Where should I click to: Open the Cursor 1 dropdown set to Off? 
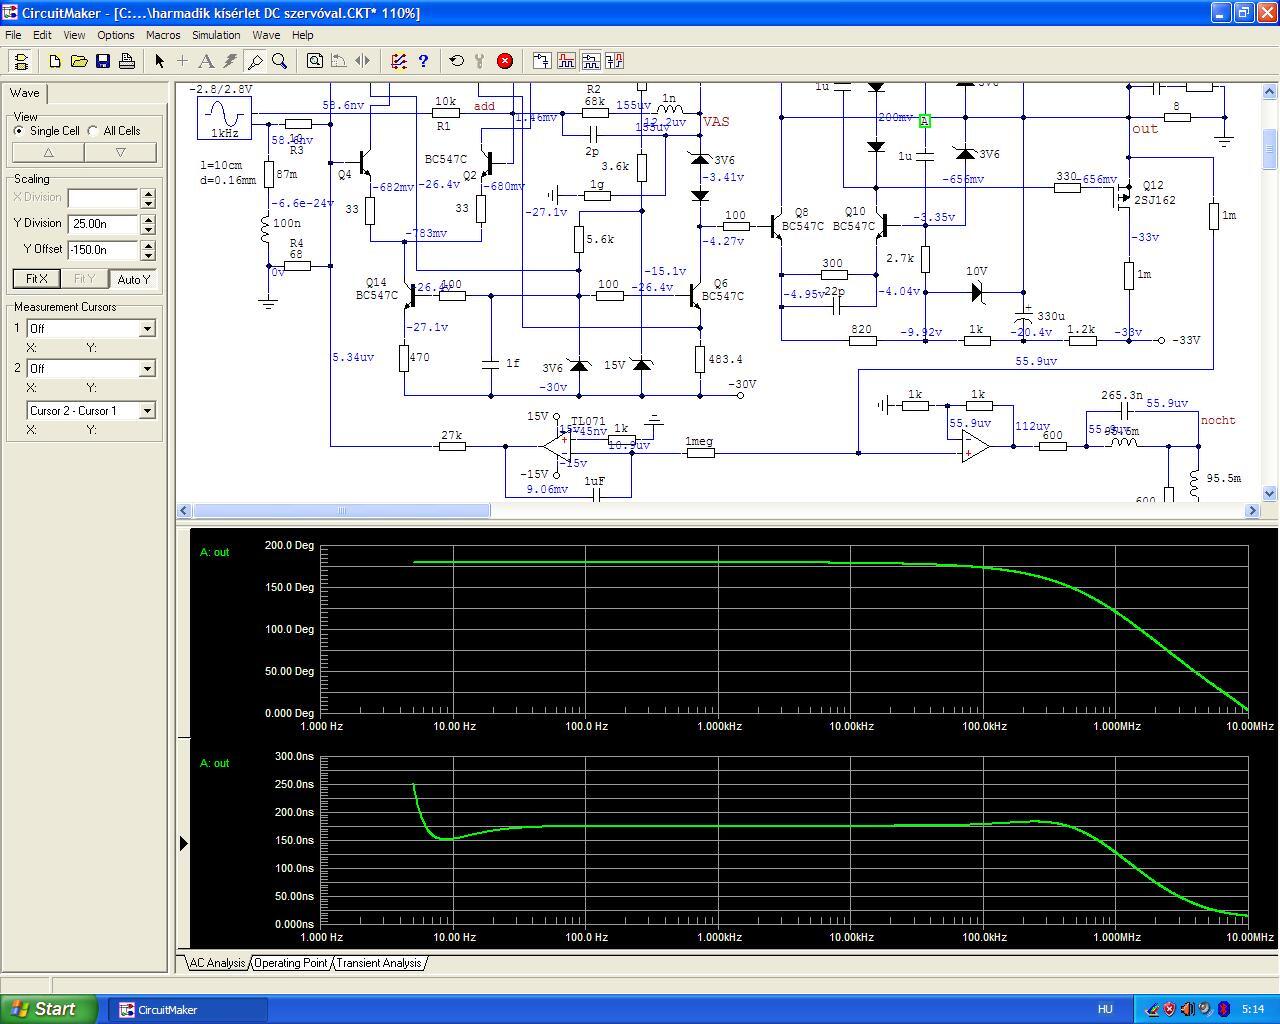coord(146,328)
